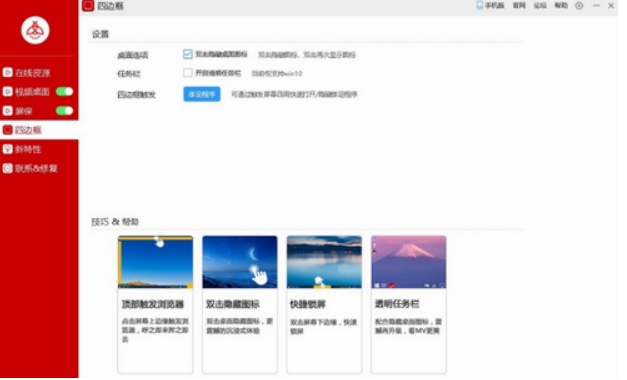627x380 pixels.
Task: Click the firefly logo in the sidebar
Action: pyautogui.click(x=35, y=30)
